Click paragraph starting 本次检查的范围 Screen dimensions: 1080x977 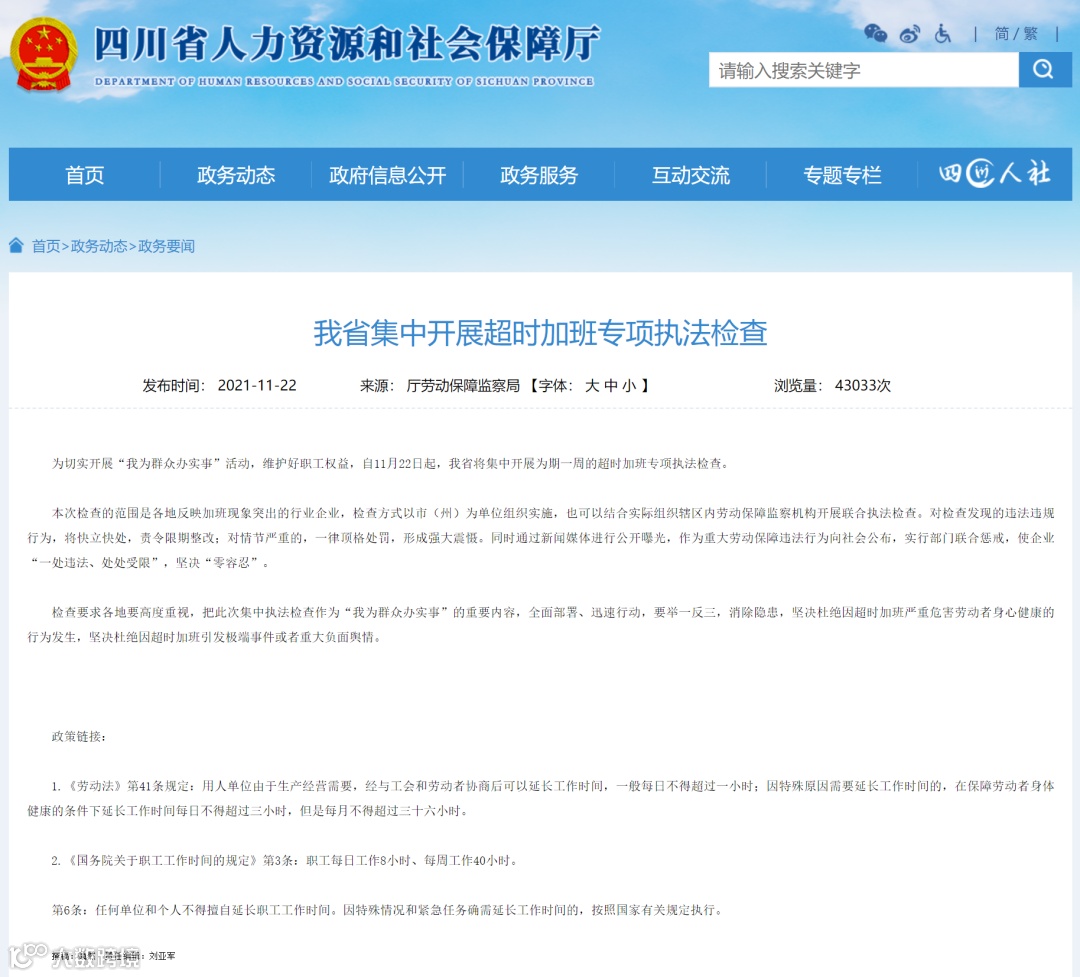541,537
